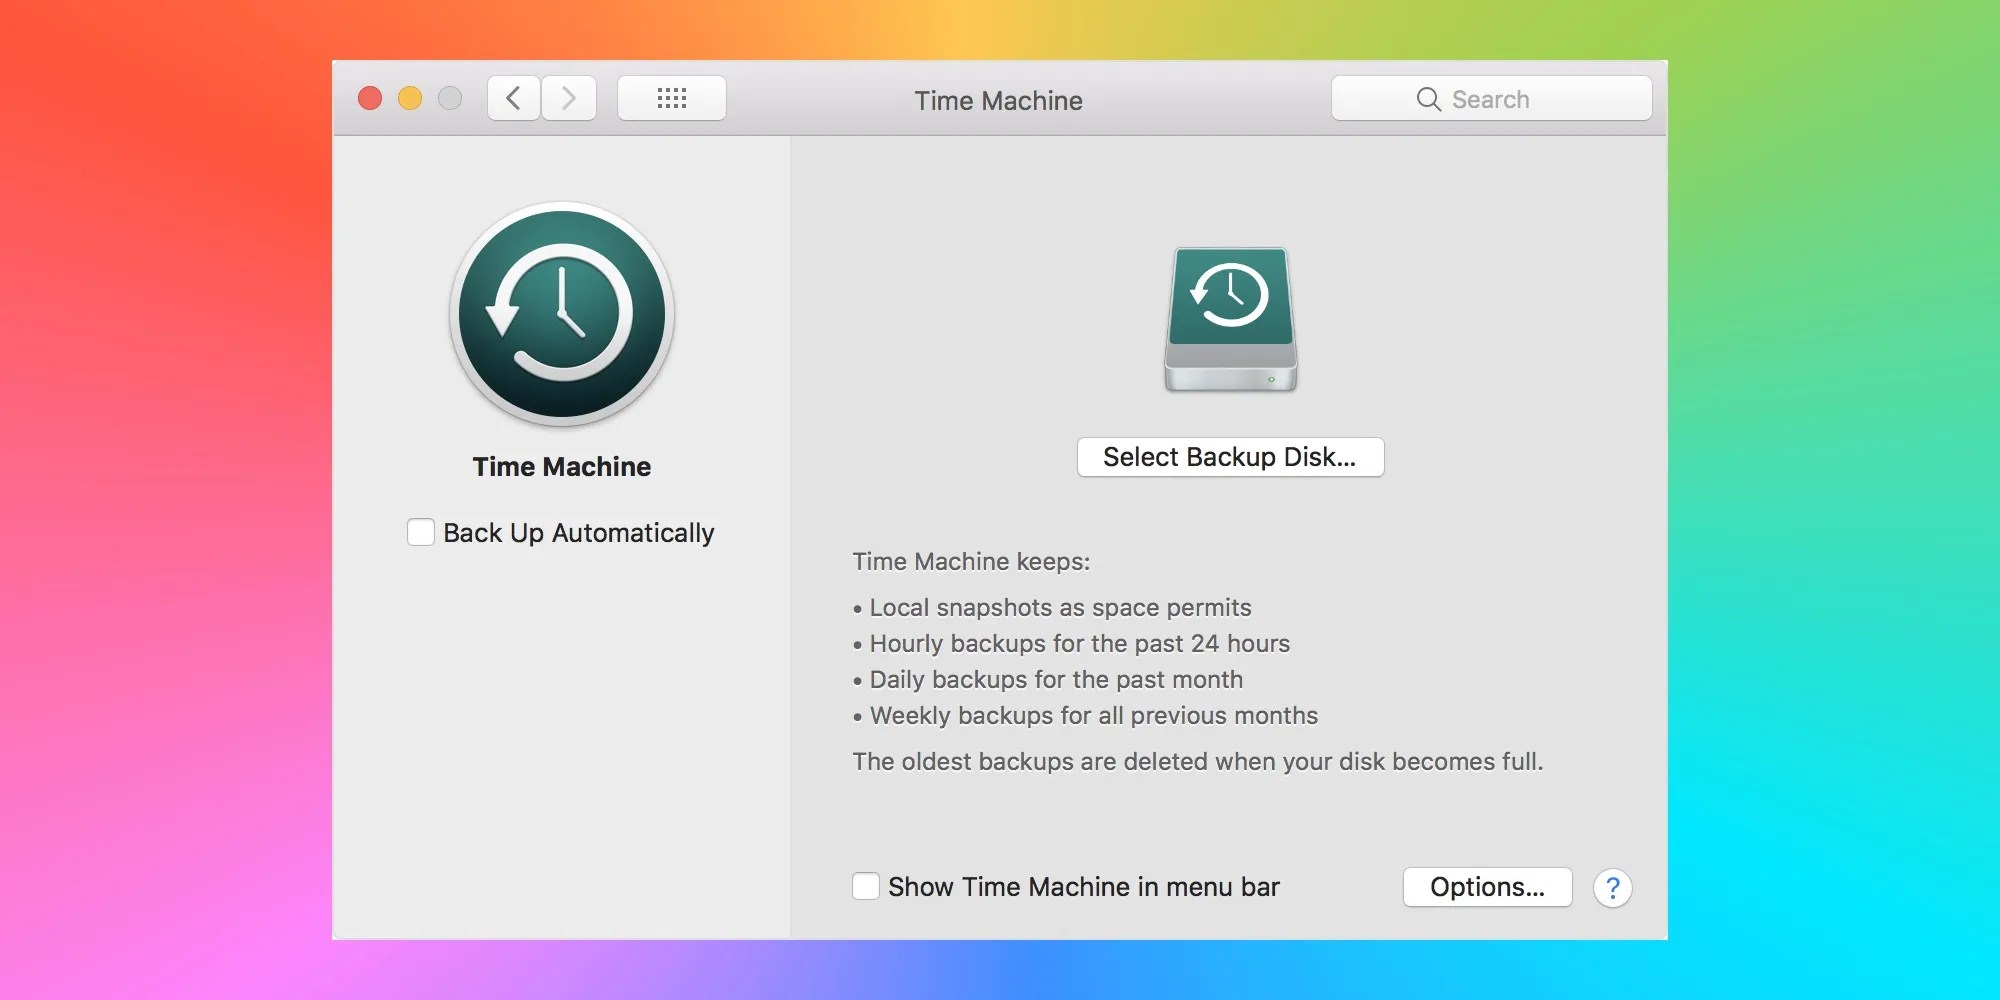The image size is (2000, 1000).
Task: Toggle the Back Up Automatically checkbox off
Action: coord(420,532)
